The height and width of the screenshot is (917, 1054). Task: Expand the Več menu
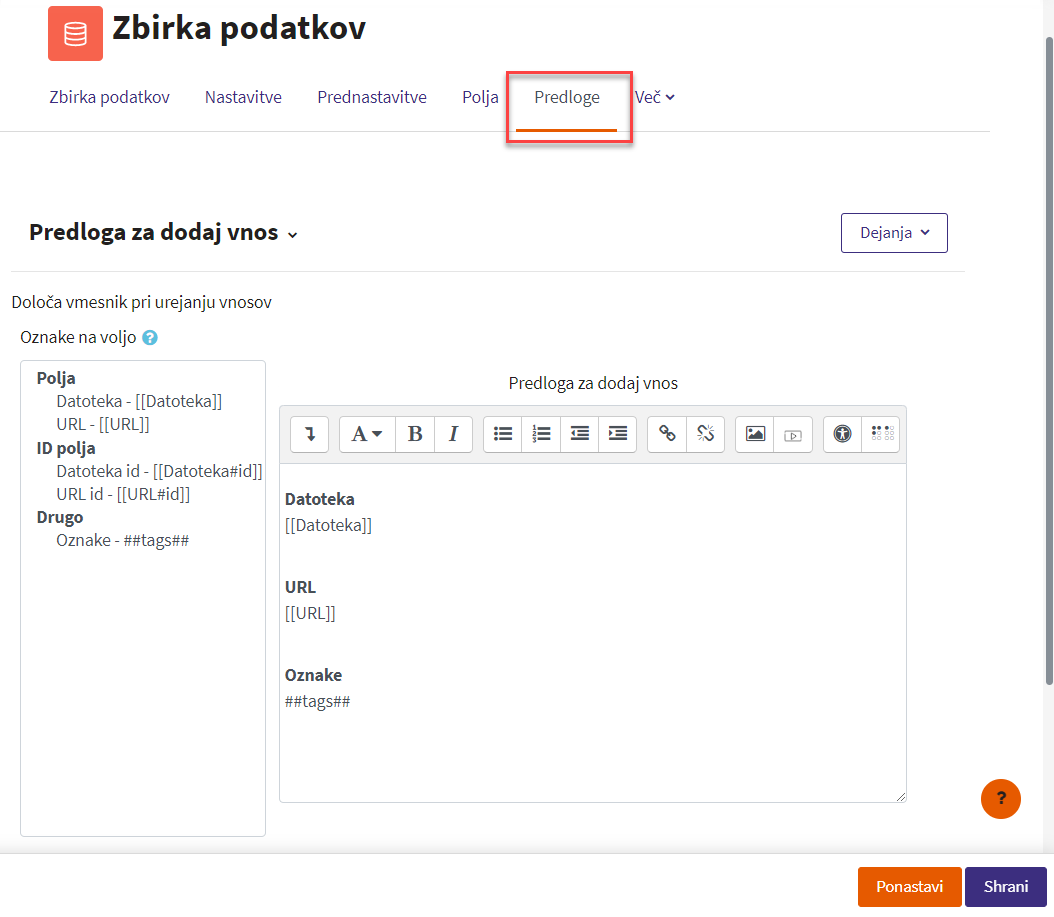tap(655, 97)
